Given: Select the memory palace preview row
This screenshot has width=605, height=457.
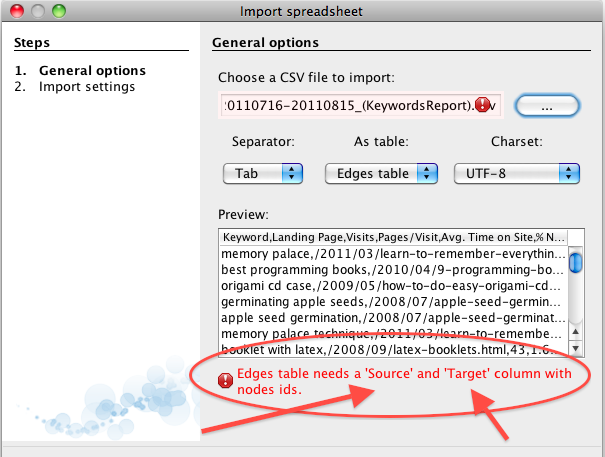Looking at the screenshot, I should point(394,254).
